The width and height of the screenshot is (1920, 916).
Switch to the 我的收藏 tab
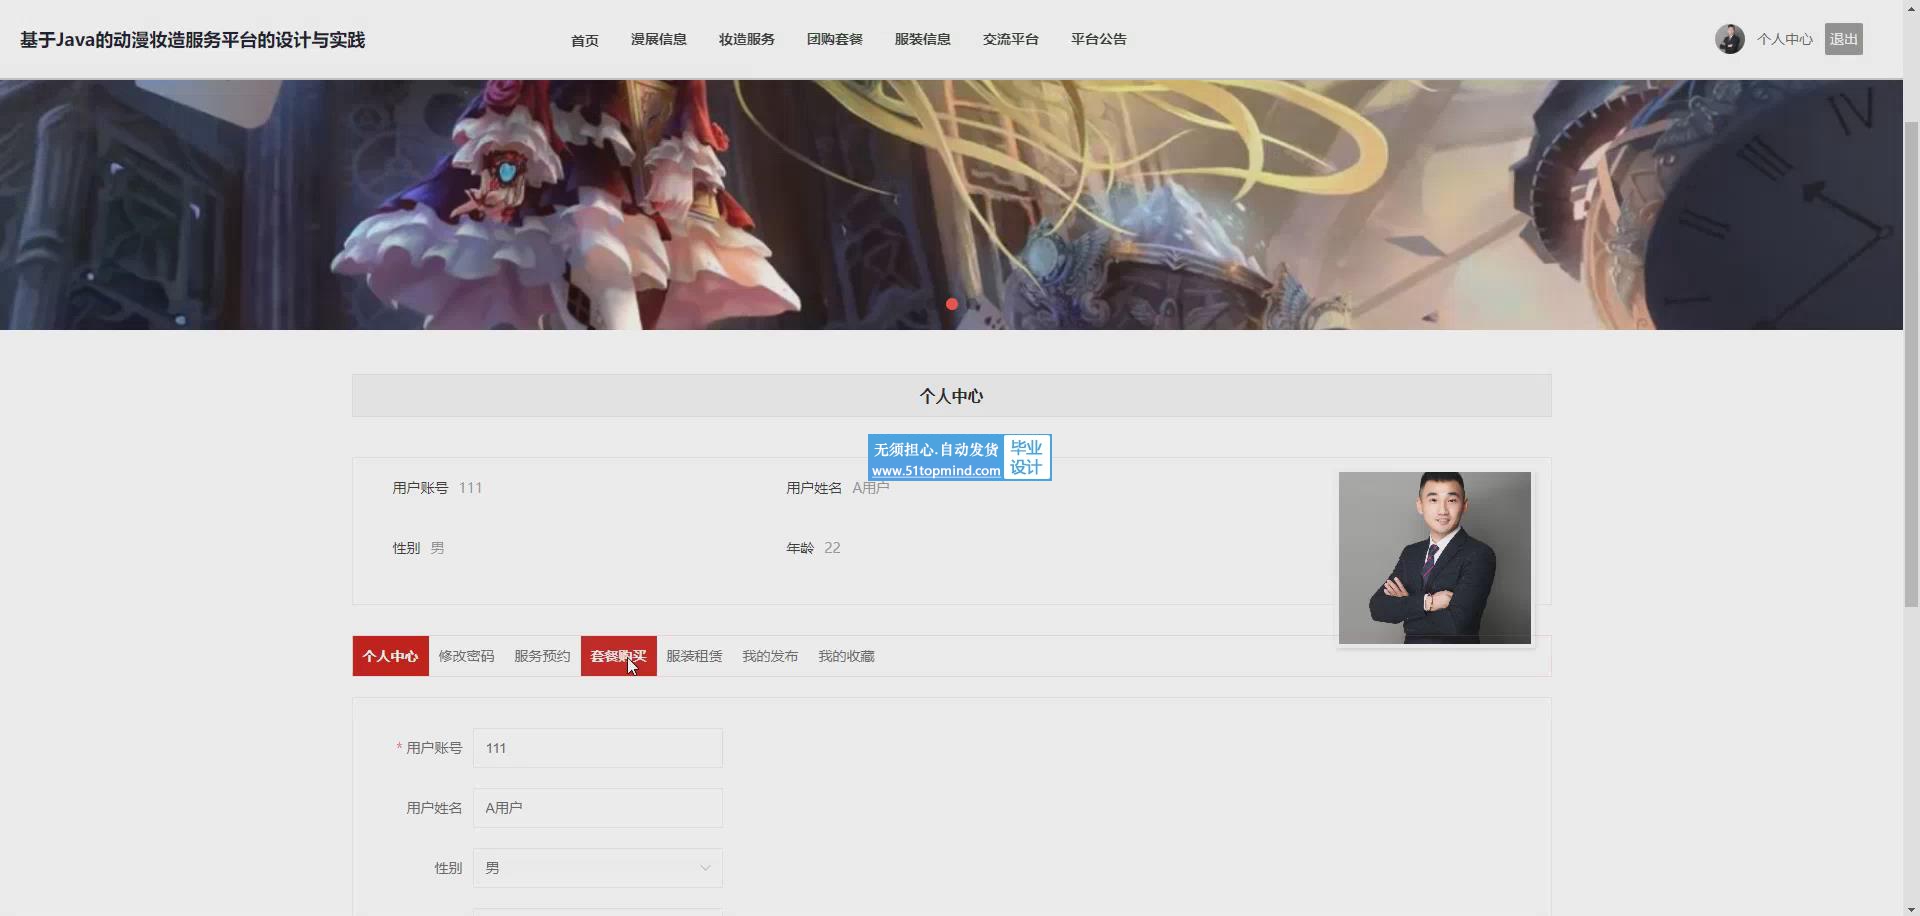[846, 656]
